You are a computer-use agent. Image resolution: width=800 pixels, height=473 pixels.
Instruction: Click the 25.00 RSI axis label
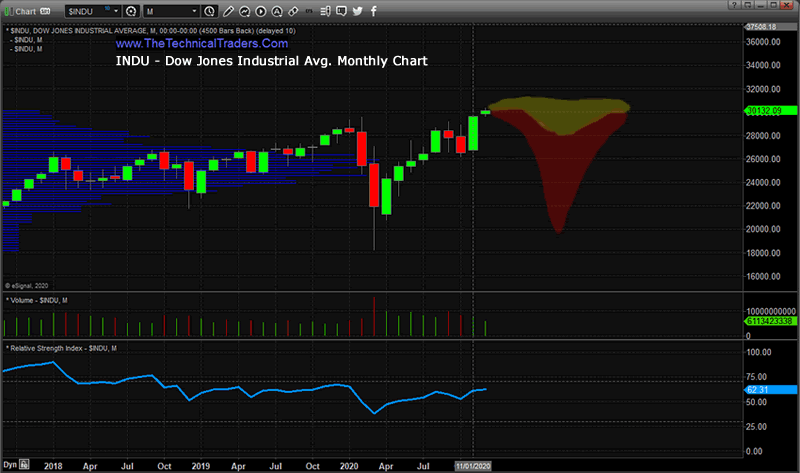coord(756,427)
